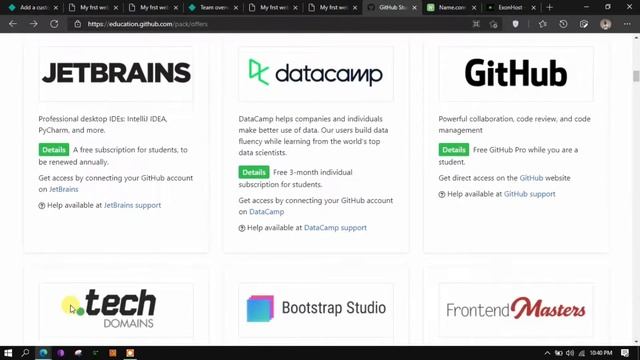Follow the GitHub website link
The height and width of the screenshot is (360, 640).
(x=531, y=178)
